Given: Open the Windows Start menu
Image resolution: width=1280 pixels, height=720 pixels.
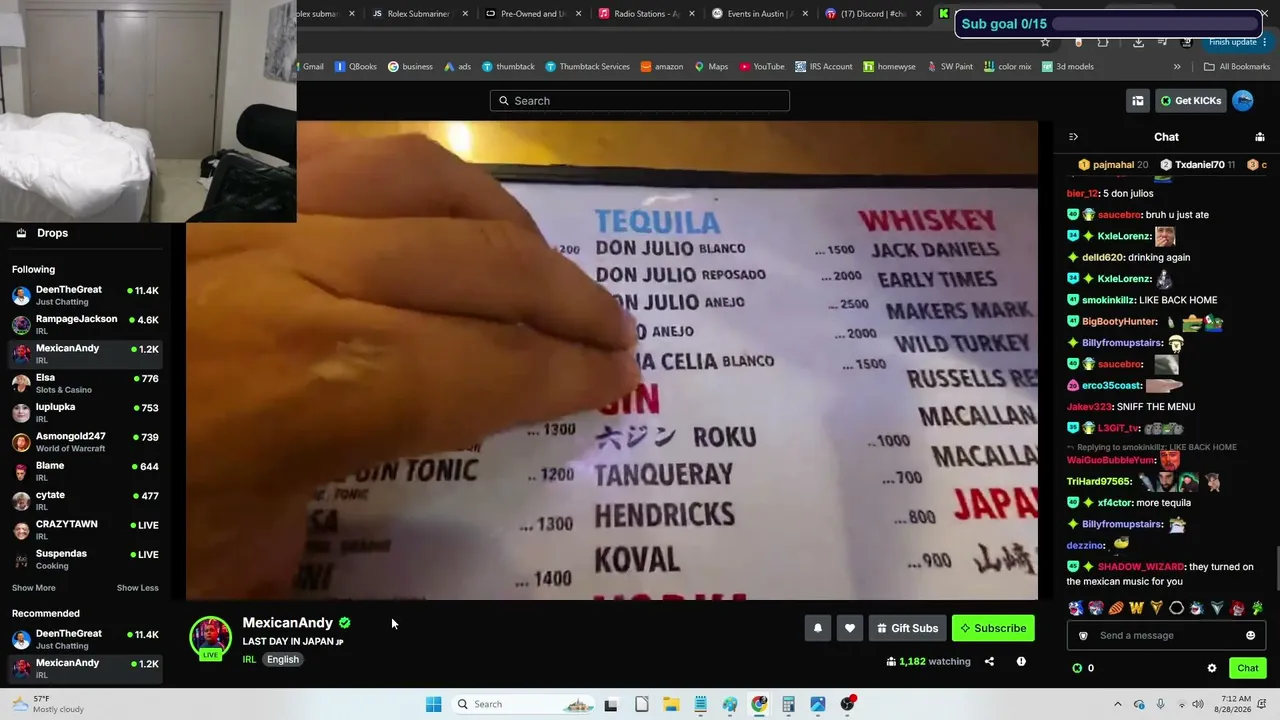Looking at the screenshot, I should pos(433,704).
